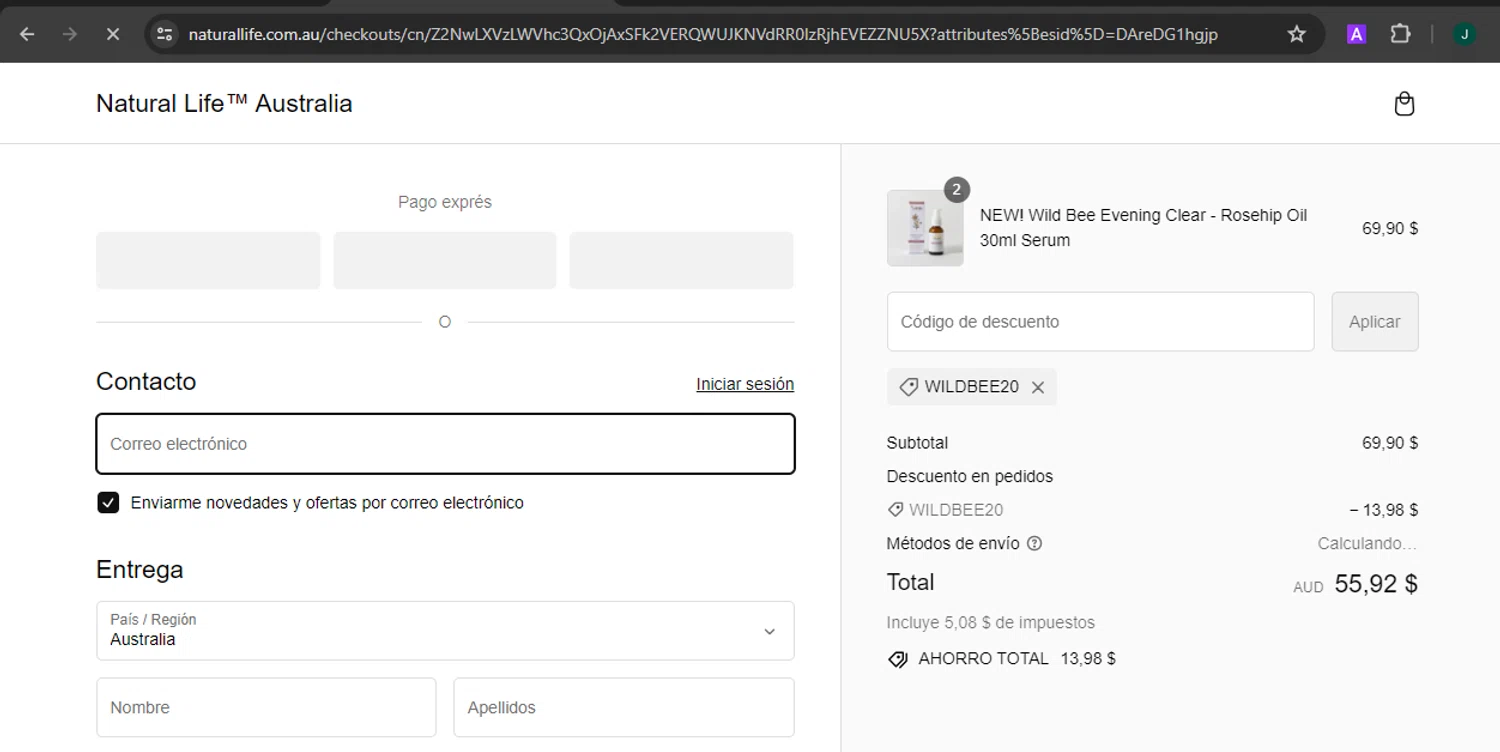Screen dimensions: 1500x752
Task: Click the Código de descuento input
Action: click(1100, 322)
